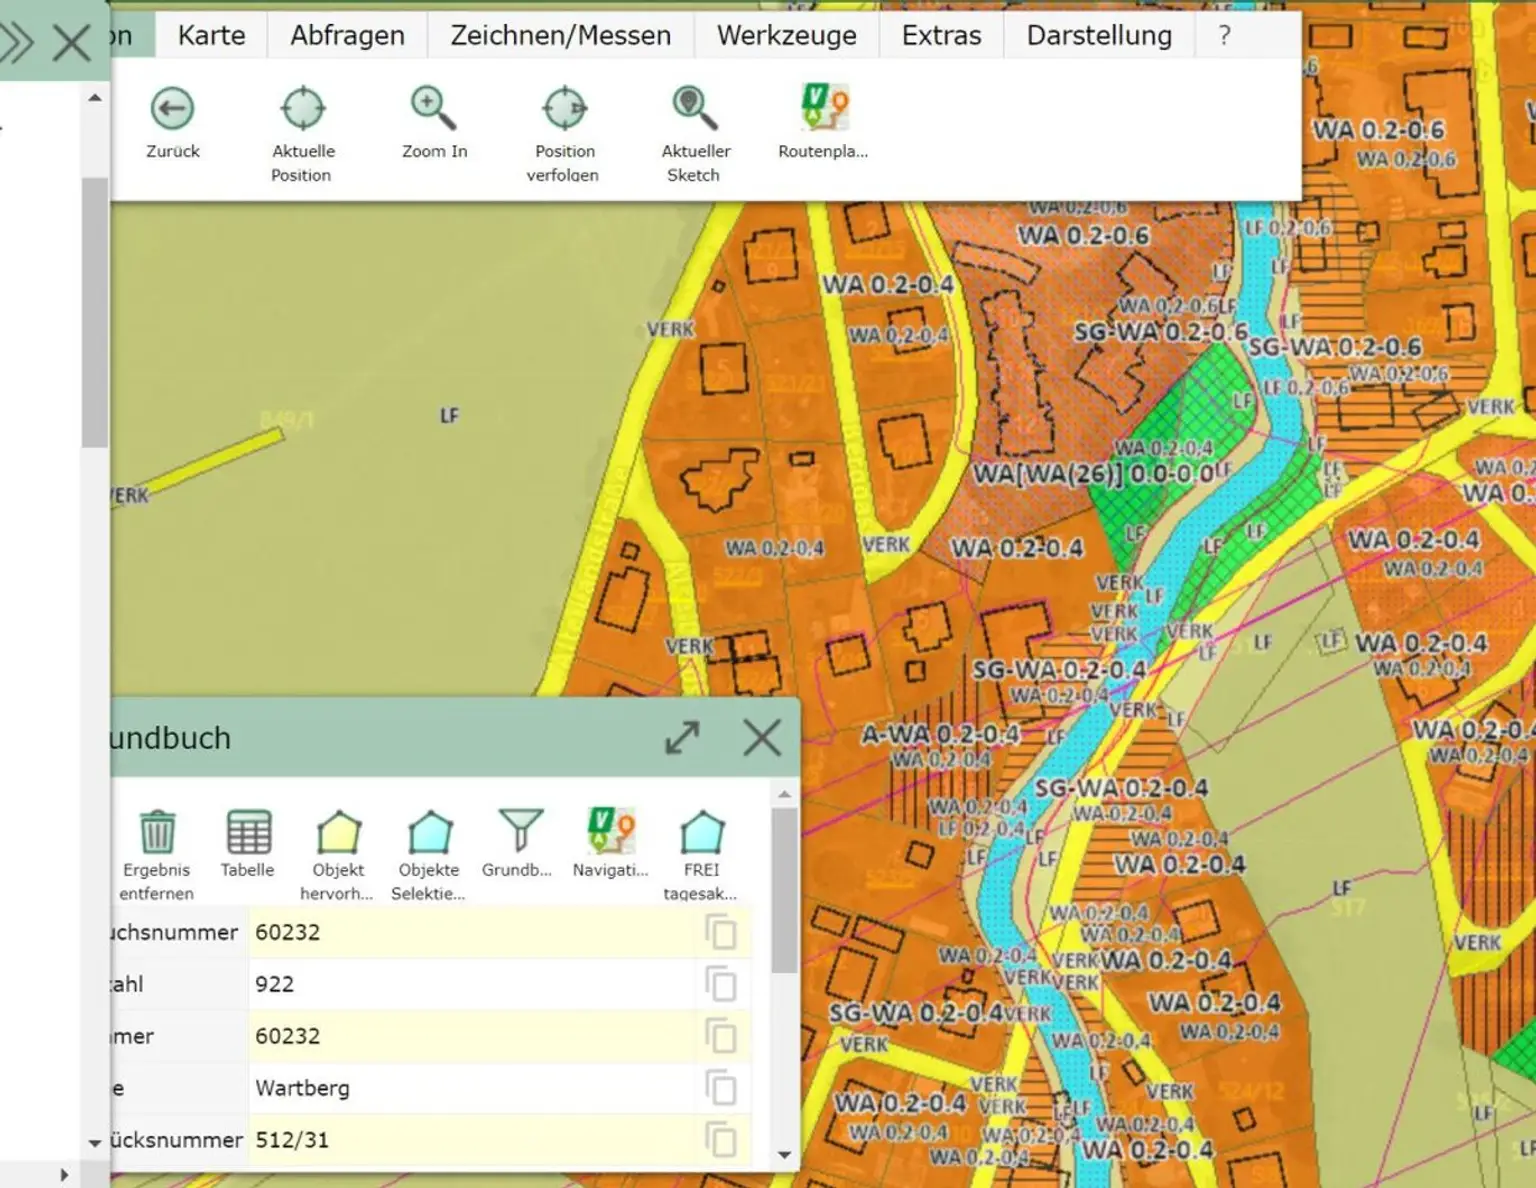Close the Grundbuch results panel

(x=762, y=739)
